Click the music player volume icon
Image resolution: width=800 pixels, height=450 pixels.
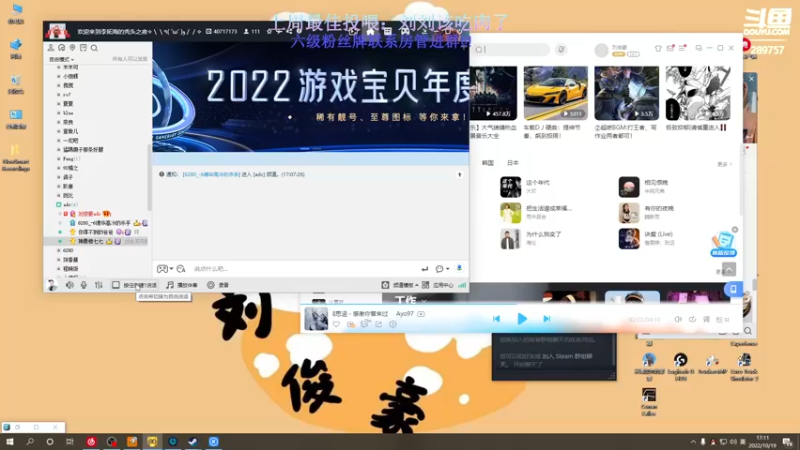pyautogui.click(x=678, y=319)
